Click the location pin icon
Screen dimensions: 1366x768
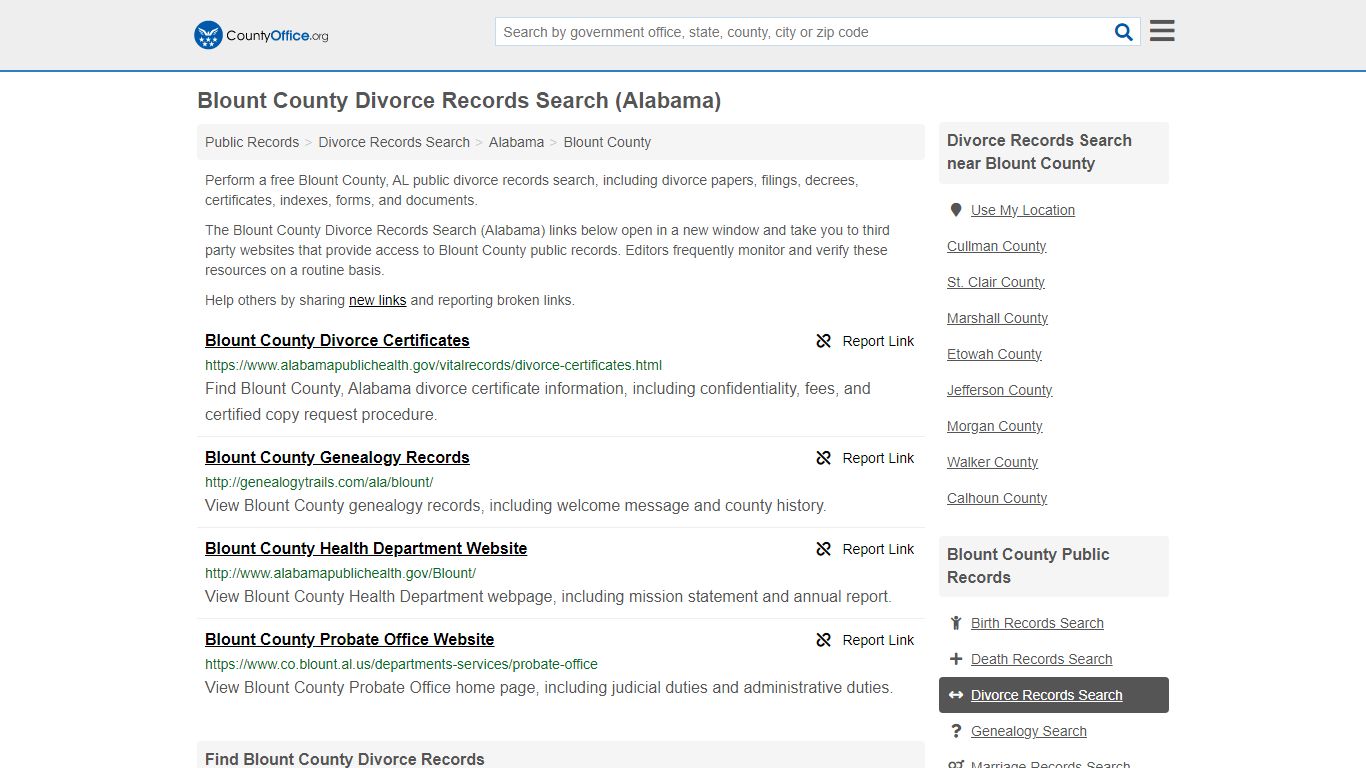click(x=956, y=210)
